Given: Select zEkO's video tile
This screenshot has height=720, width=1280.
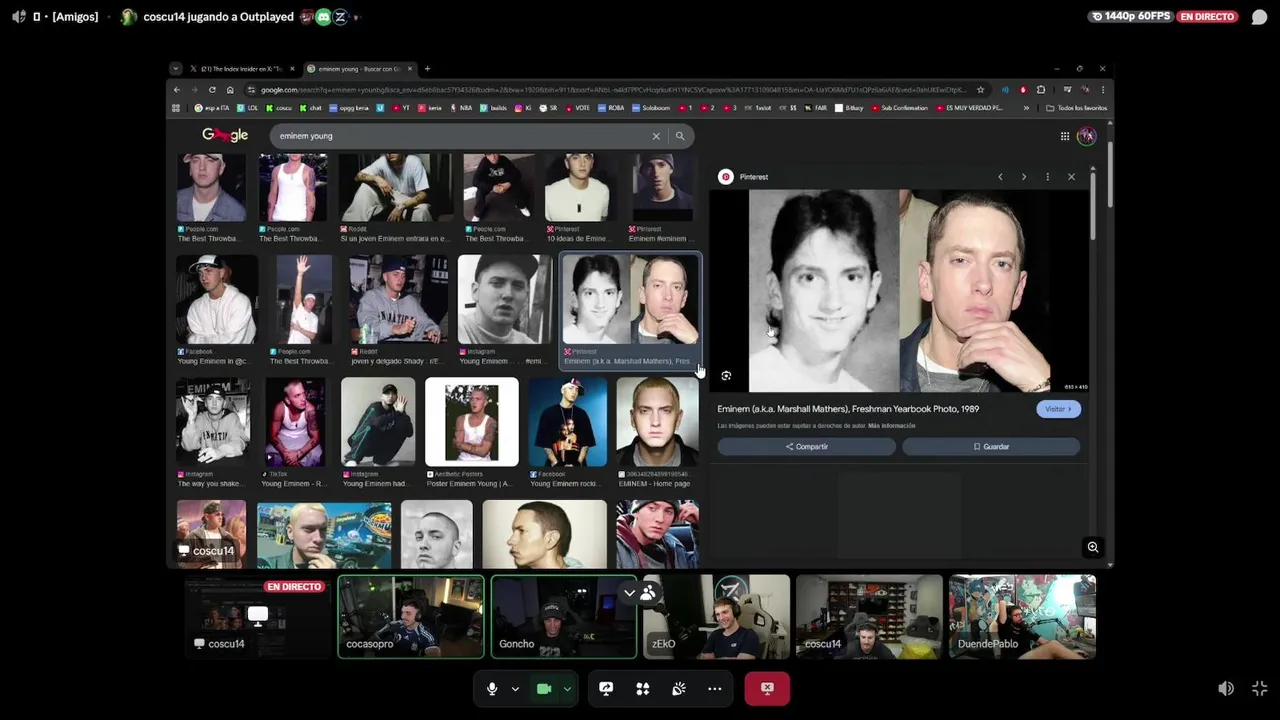Looking at the screenshot, I should tap(716, 617).
